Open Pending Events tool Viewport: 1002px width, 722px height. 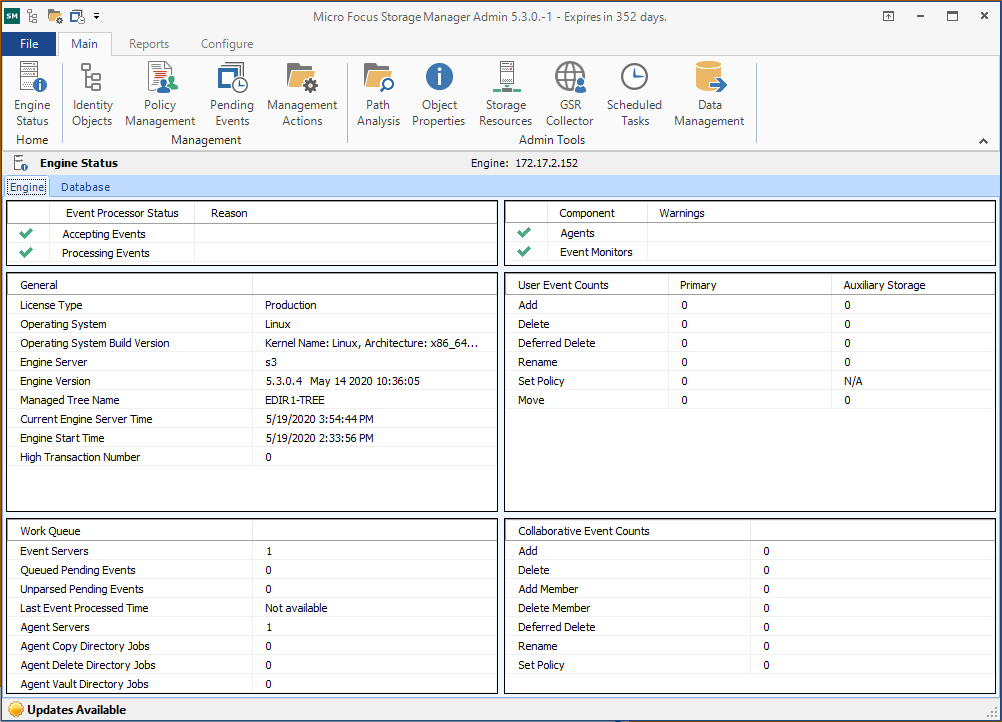232,94
